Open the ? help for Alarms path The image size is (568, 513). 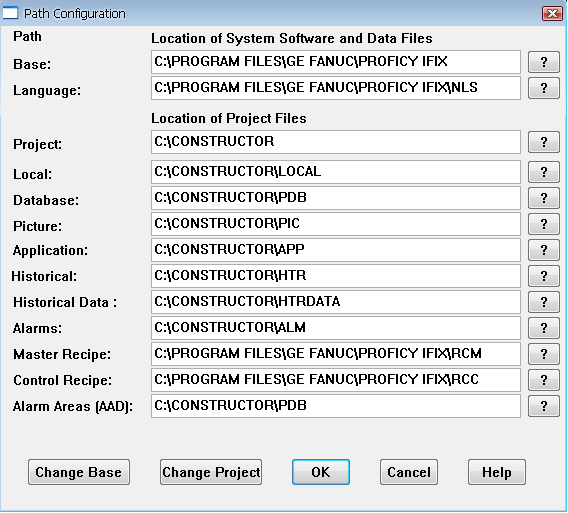click(544, 328)
